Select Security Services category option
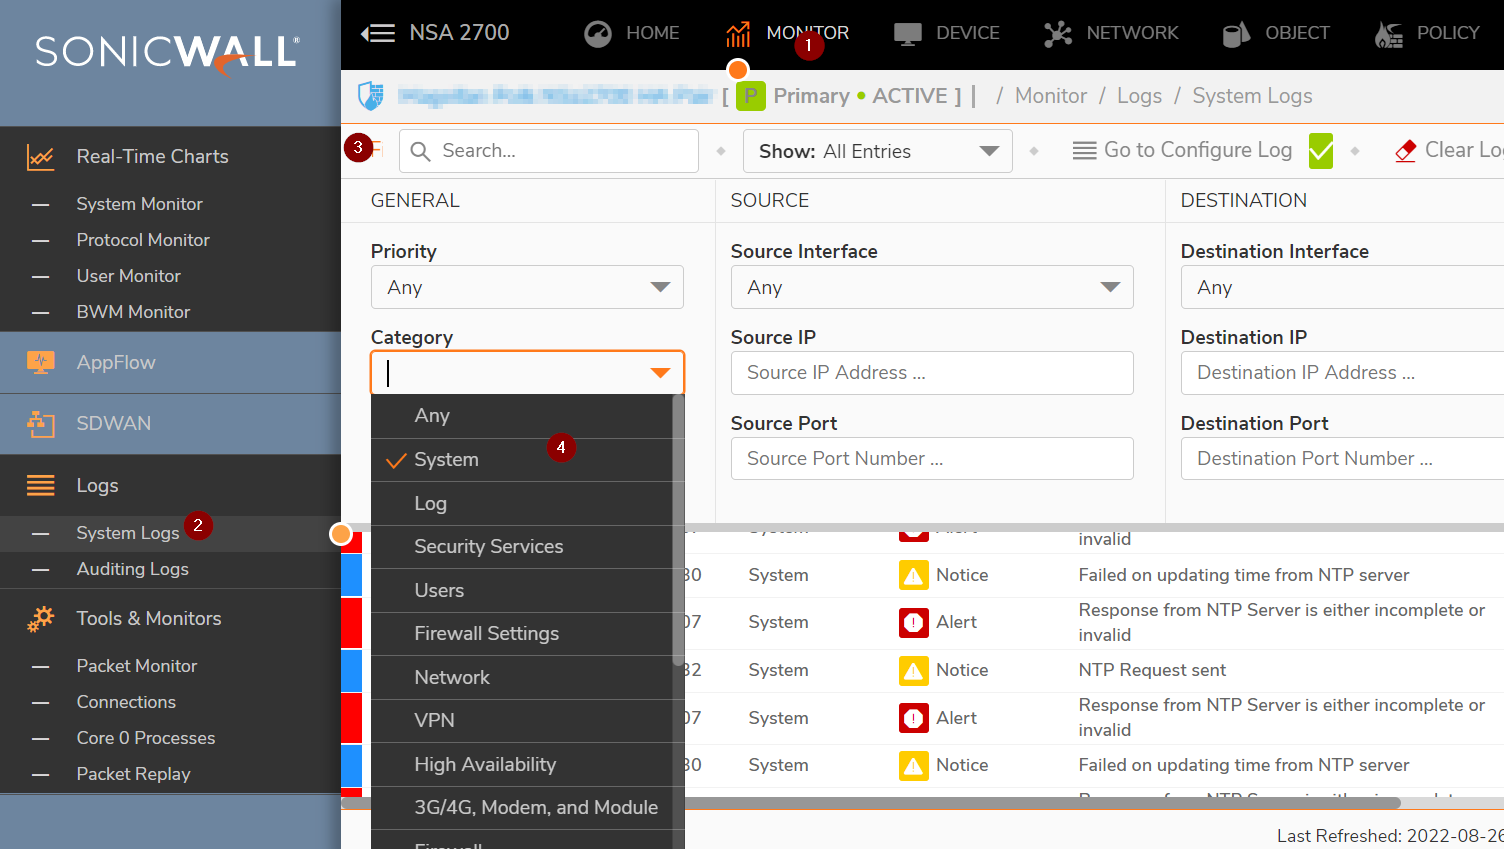Screen dimensions: 1504x849 pyautogui.click(x=521, y=547)
